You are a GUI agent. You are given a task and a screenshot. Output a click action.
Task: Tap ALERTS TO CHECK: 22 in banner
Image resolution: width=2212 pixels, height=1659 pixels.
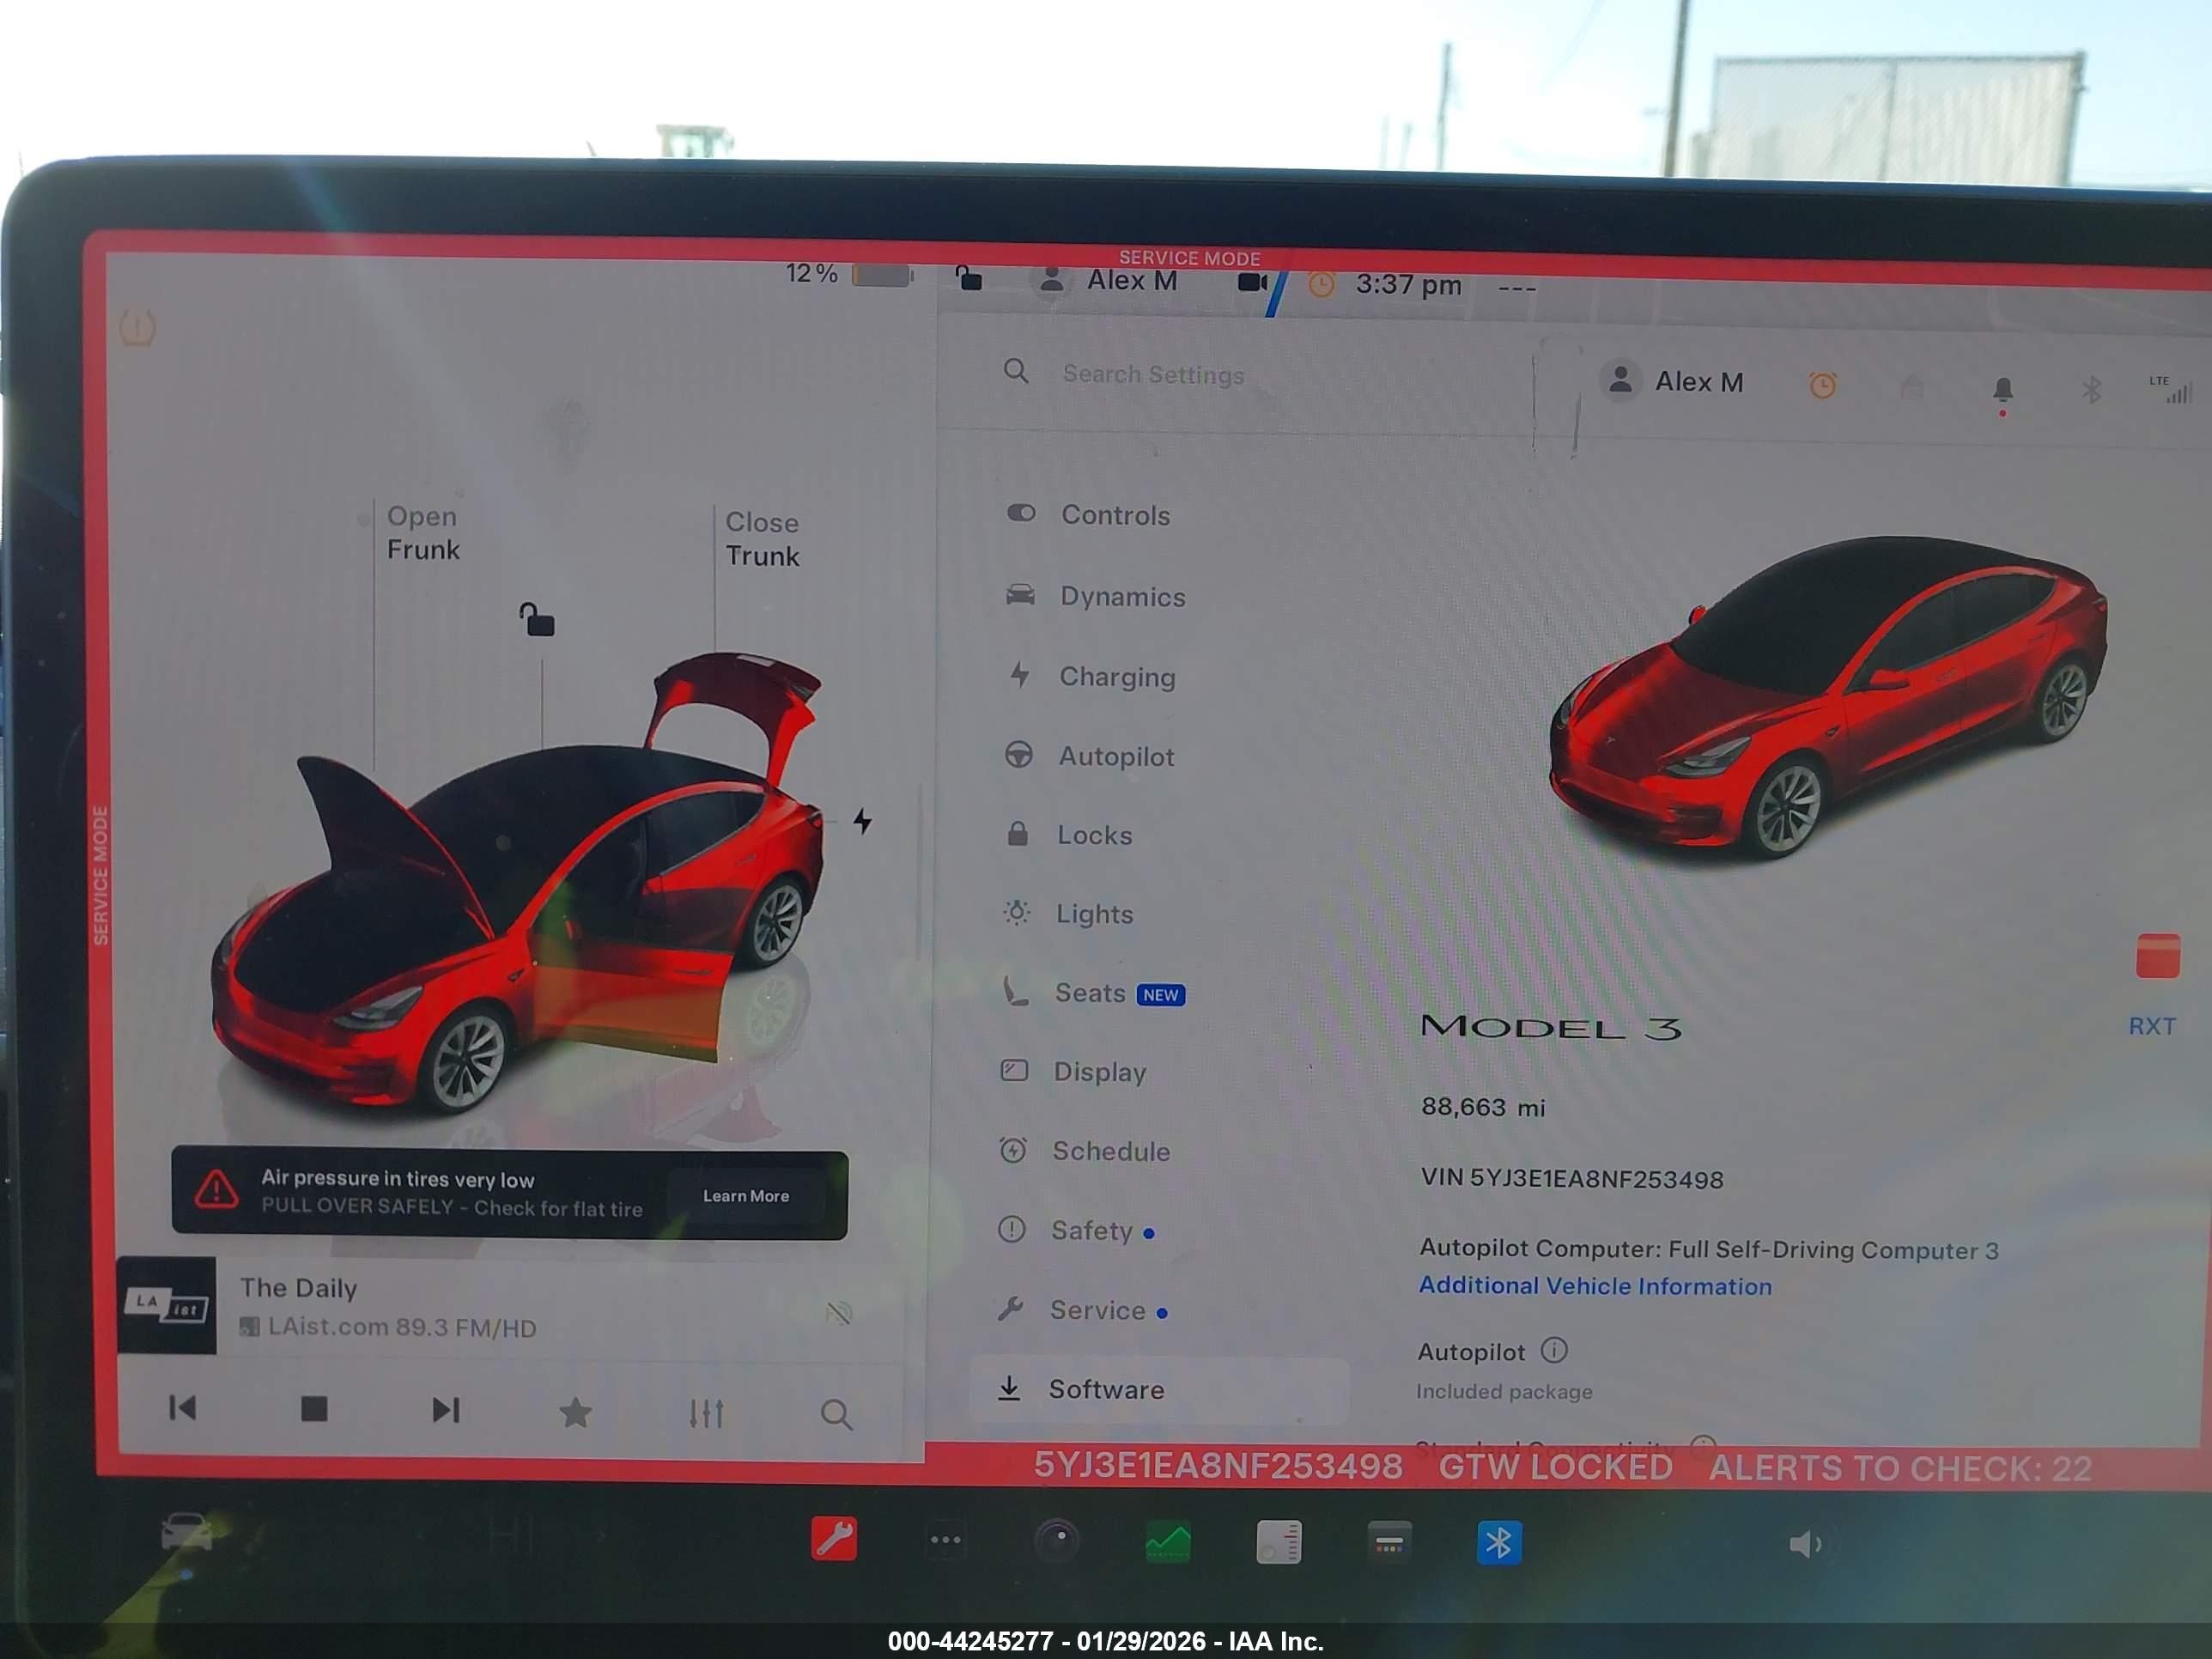1900,1468
